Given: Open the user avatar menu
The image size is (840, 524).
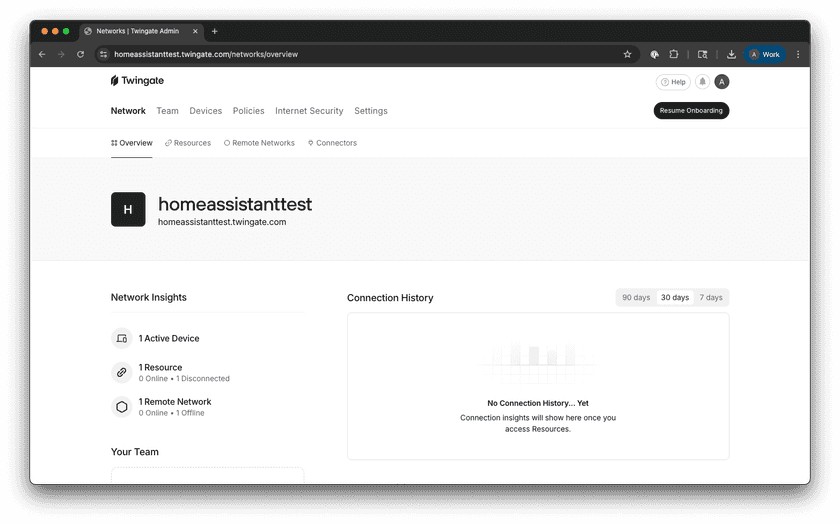Looking at the screenshot, I should click(x=722, y=81).
